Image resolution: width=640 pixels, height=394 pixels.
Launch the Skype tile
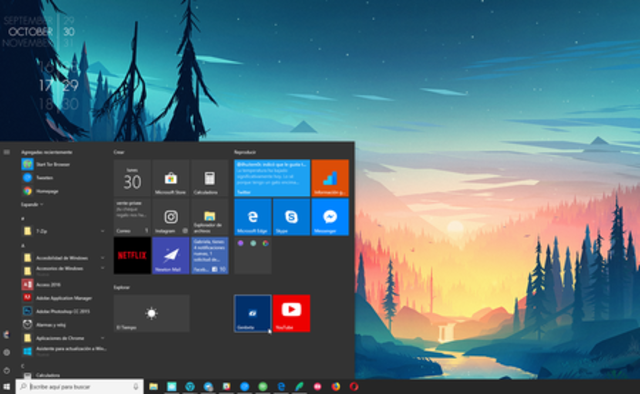point(291,217)
